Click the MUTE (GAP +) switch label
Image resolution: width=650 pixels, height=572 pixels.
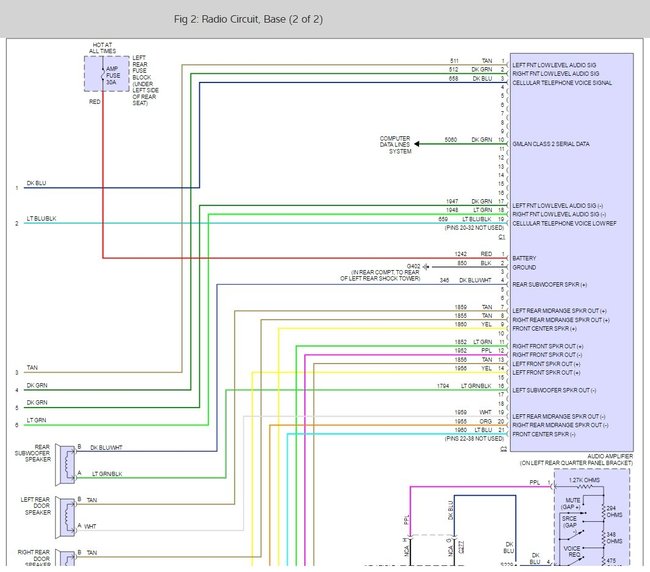point(572,504)
